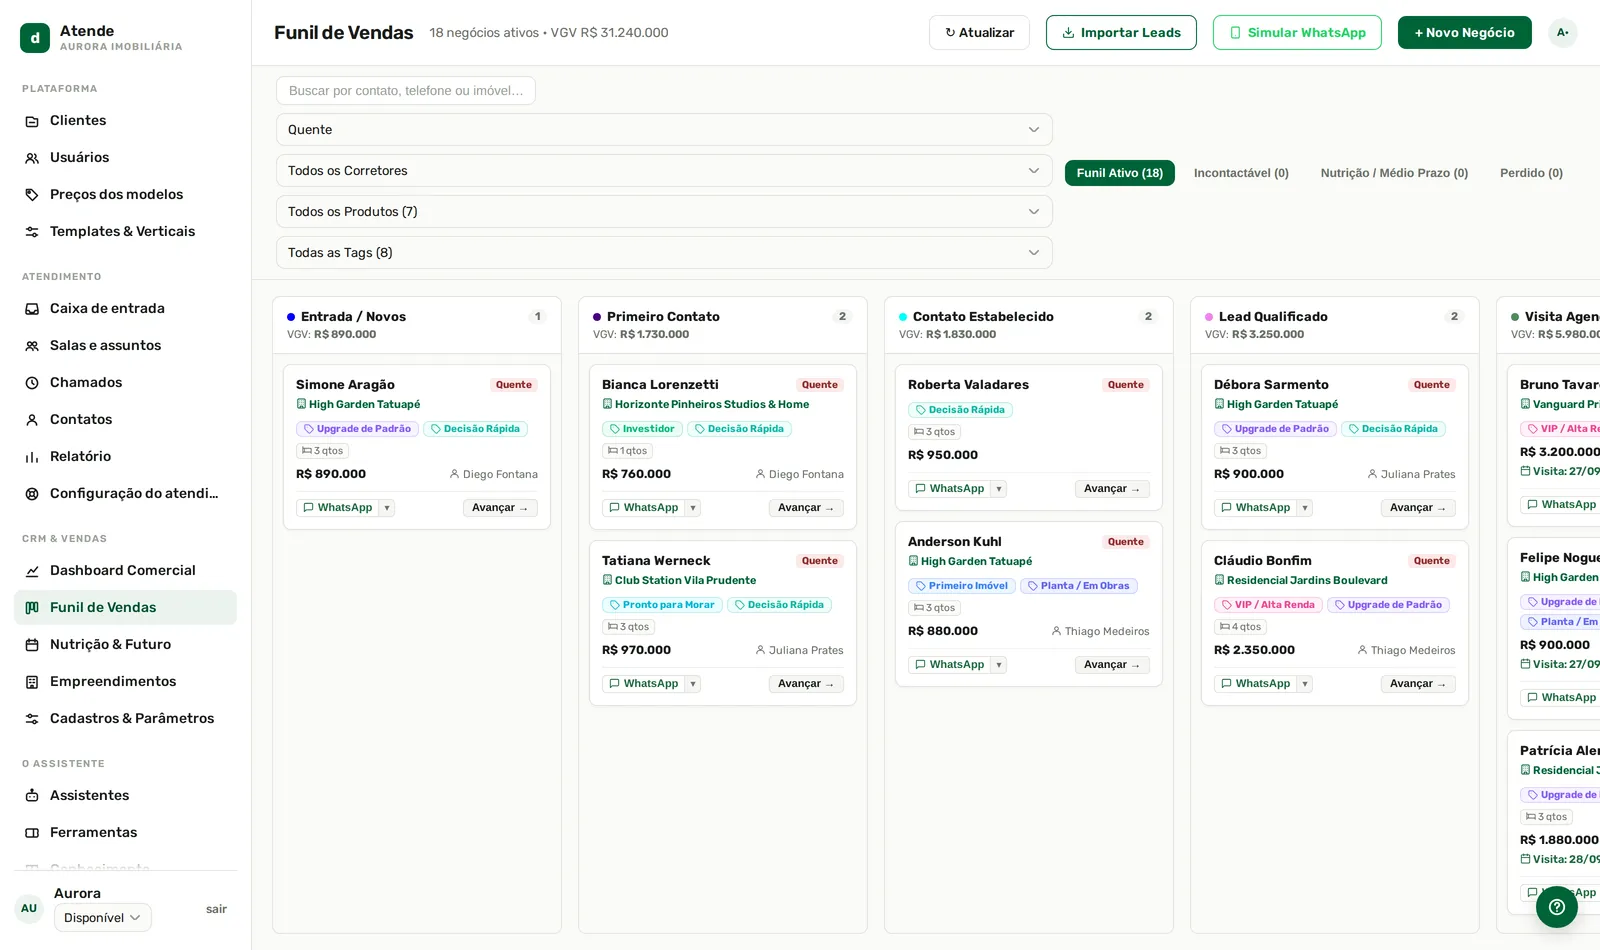This screenshot has height=950, width=1600.
Task: Open the Templates & Verticais sliders icon
Action: pos(32,232)
